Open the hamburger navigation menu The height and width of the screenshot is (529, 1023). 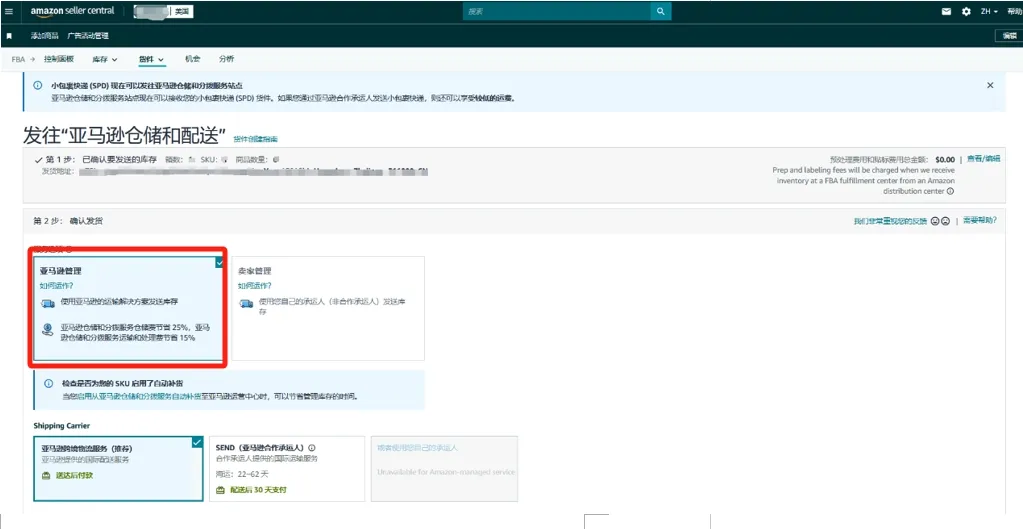tap(8, 12)
